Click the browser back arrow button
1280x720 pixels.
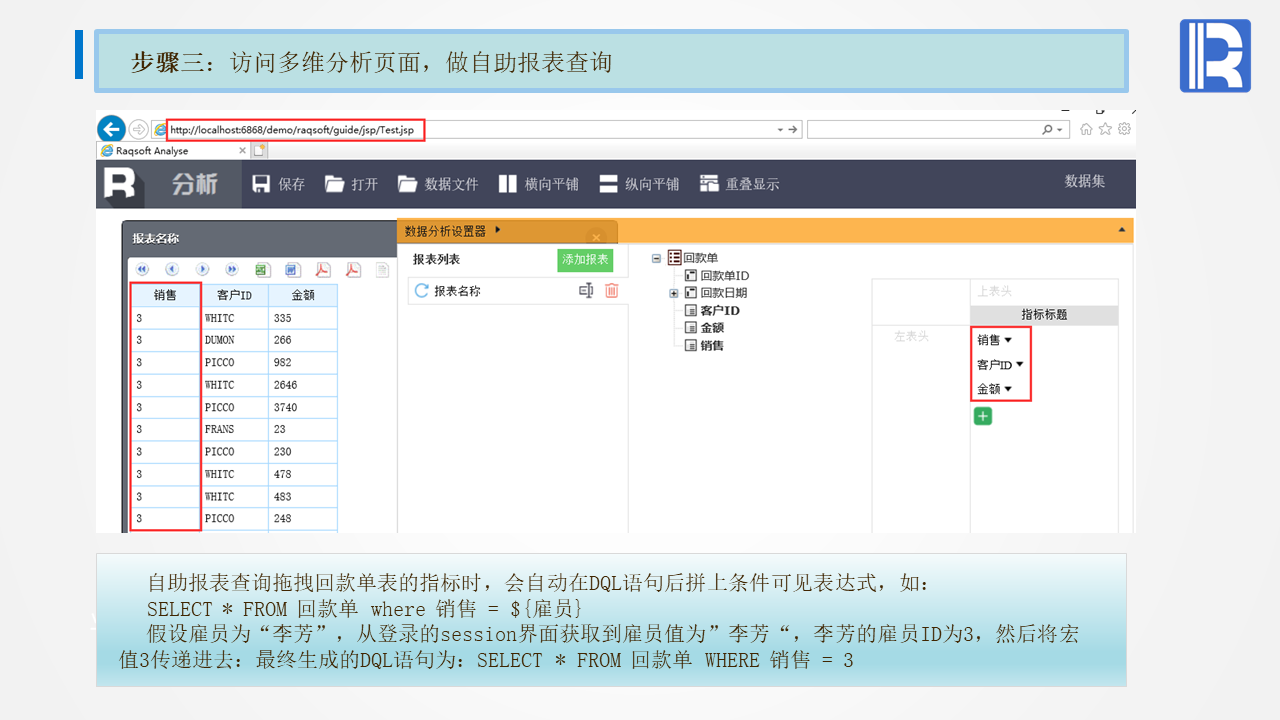tap(111, 129)
